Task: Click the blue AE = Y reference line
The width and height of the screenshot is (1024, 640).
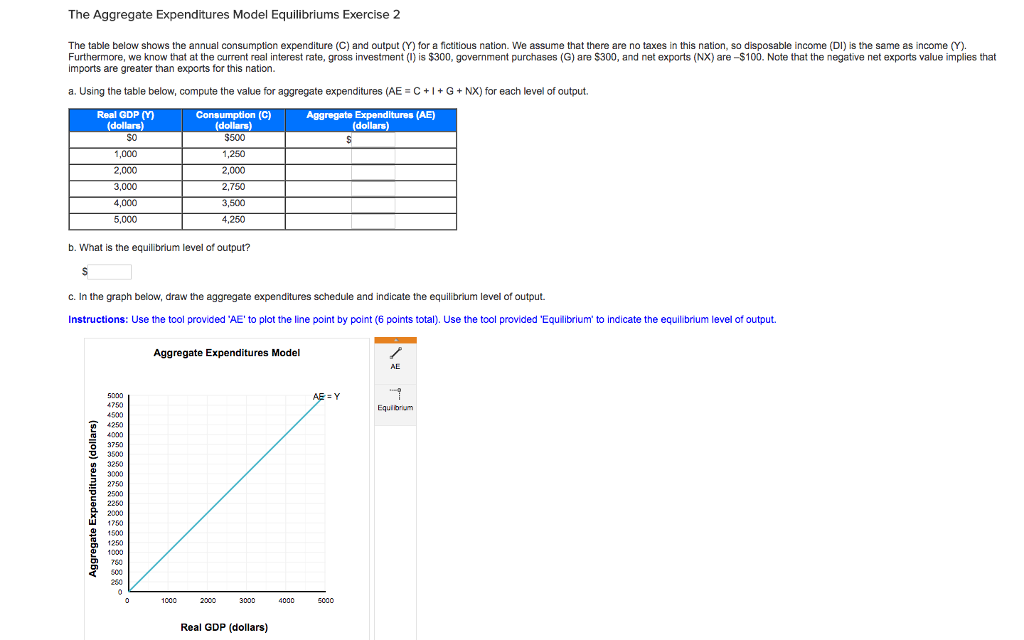Action: click(x=225, y=495)
